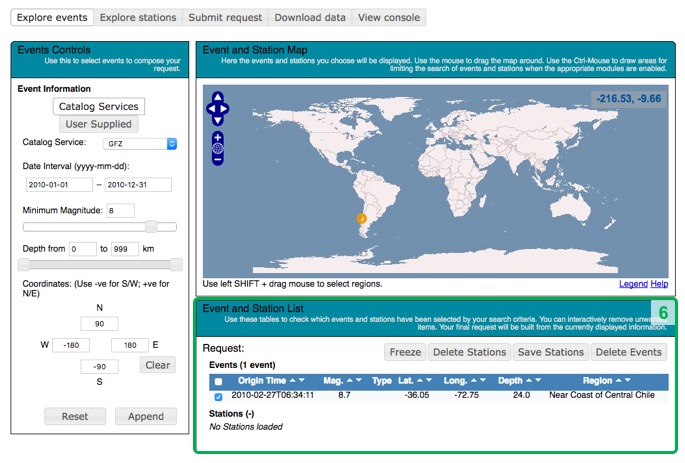Reset the event controls

[x=75, y=416]
